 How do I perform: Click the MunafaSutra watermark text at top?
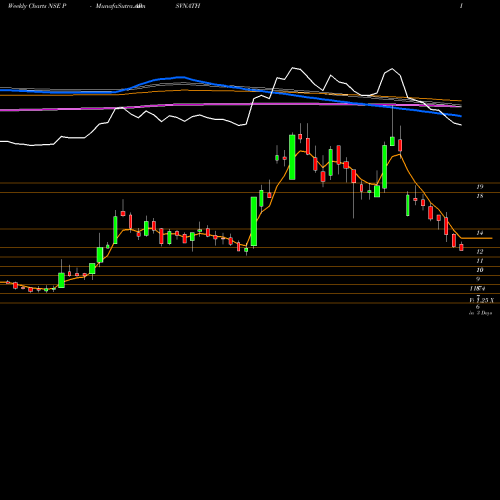pos(120,6)
